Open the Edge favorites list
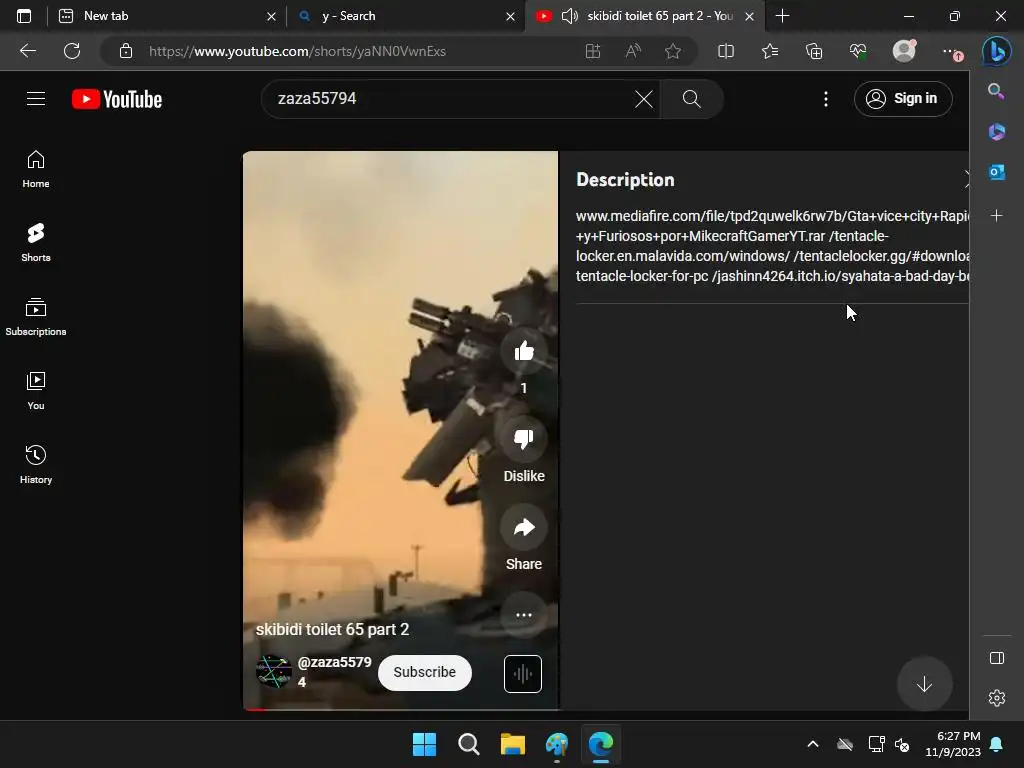 coord(770,51)
